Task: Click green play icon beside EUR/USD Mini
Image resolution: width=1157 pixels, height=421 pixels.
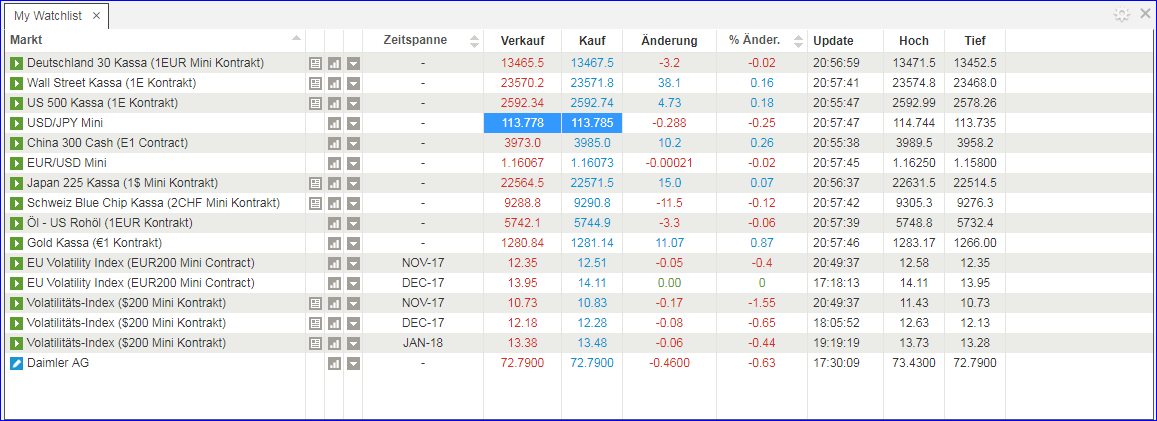Action: (16, 163)
